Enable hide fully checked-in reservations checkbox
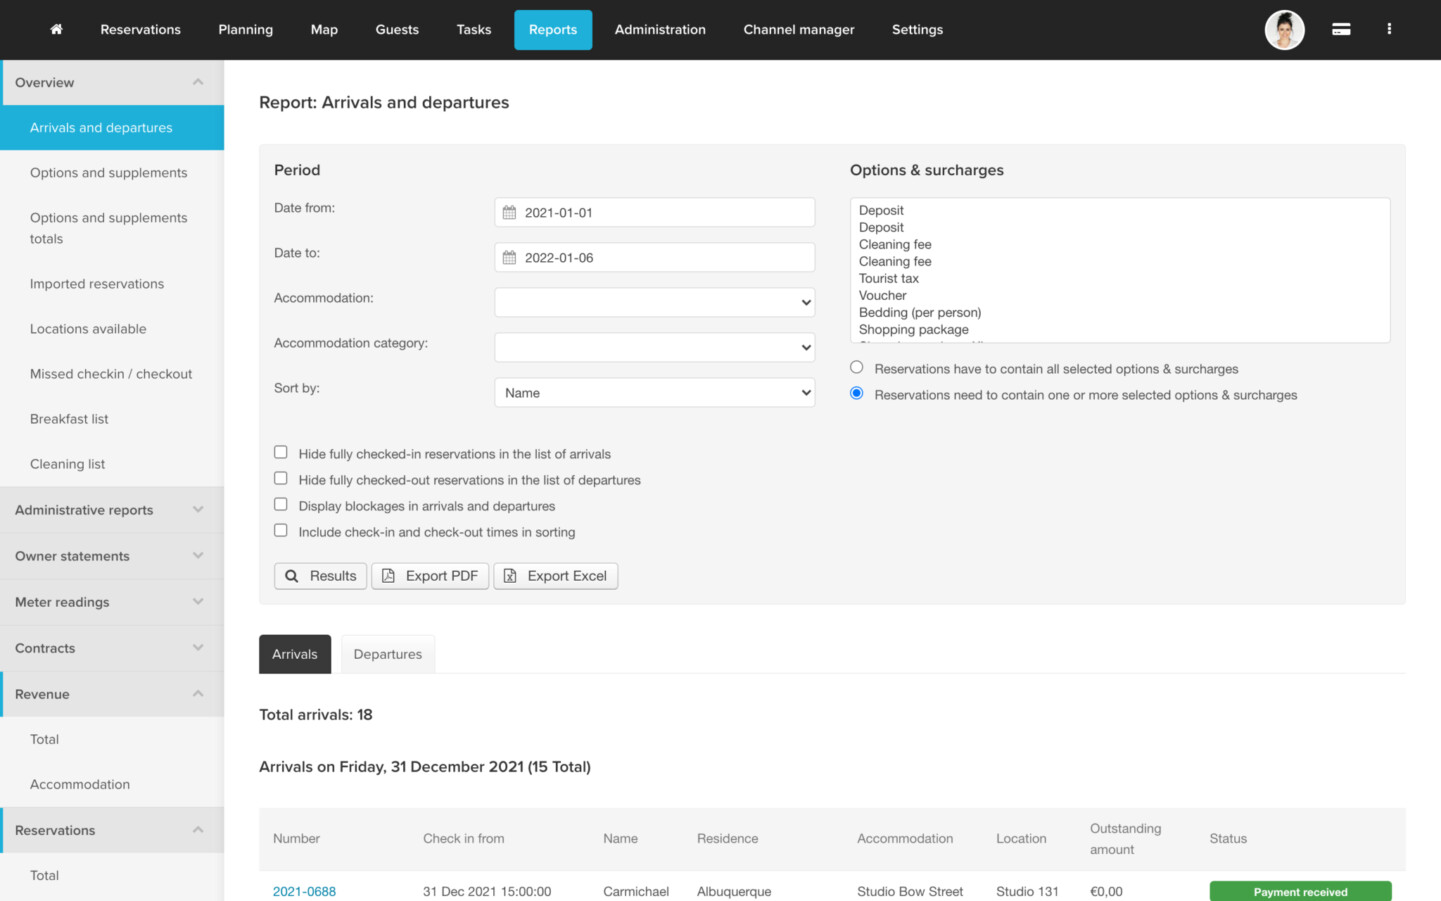Screen dimensions: 1441x901 (x=281, y=453)
